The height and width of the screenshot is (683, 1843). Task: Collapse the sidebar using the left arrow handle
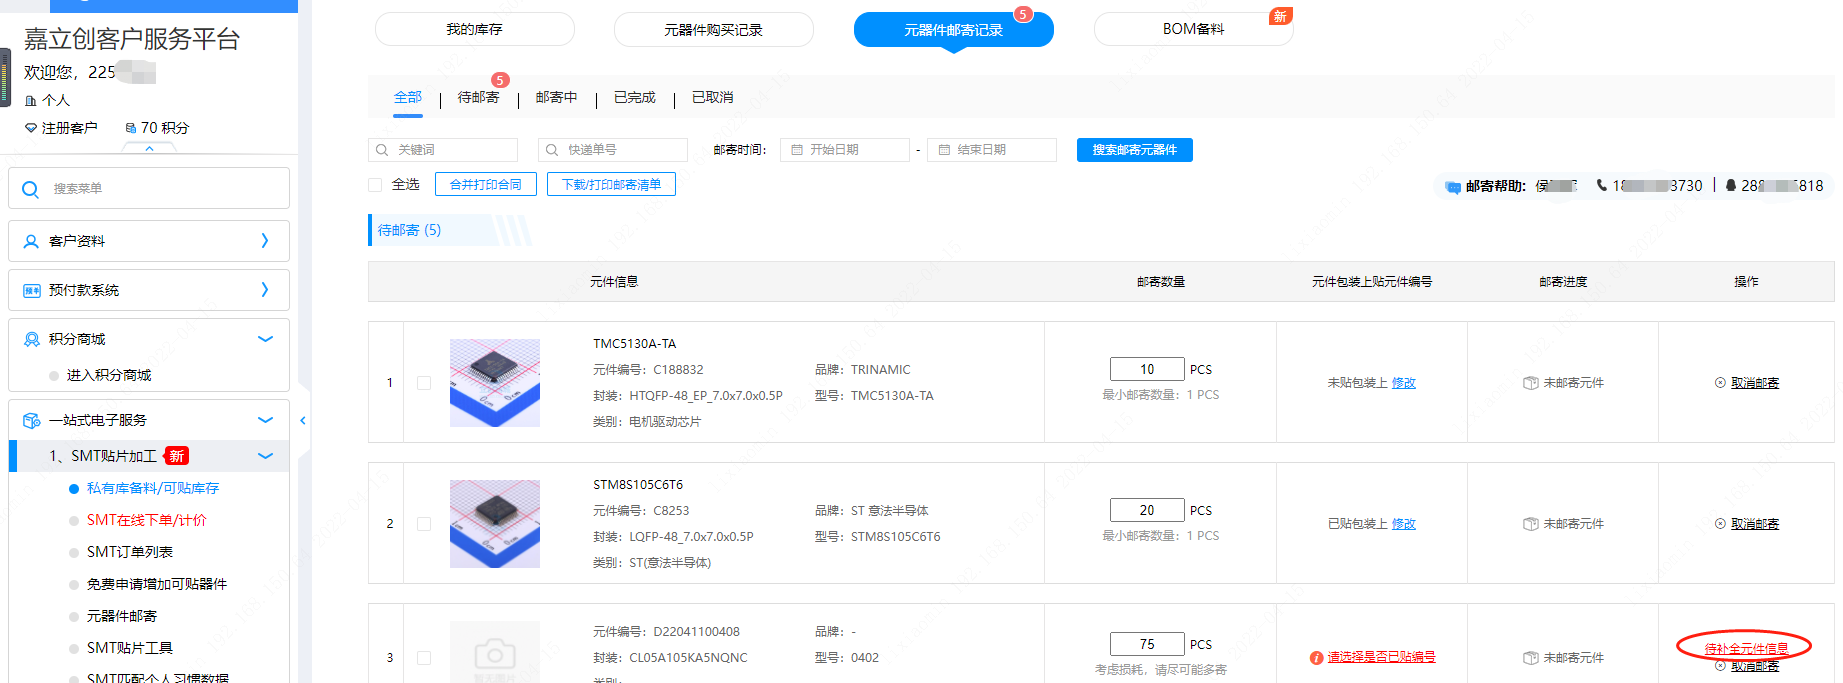(x=303, y=421)
